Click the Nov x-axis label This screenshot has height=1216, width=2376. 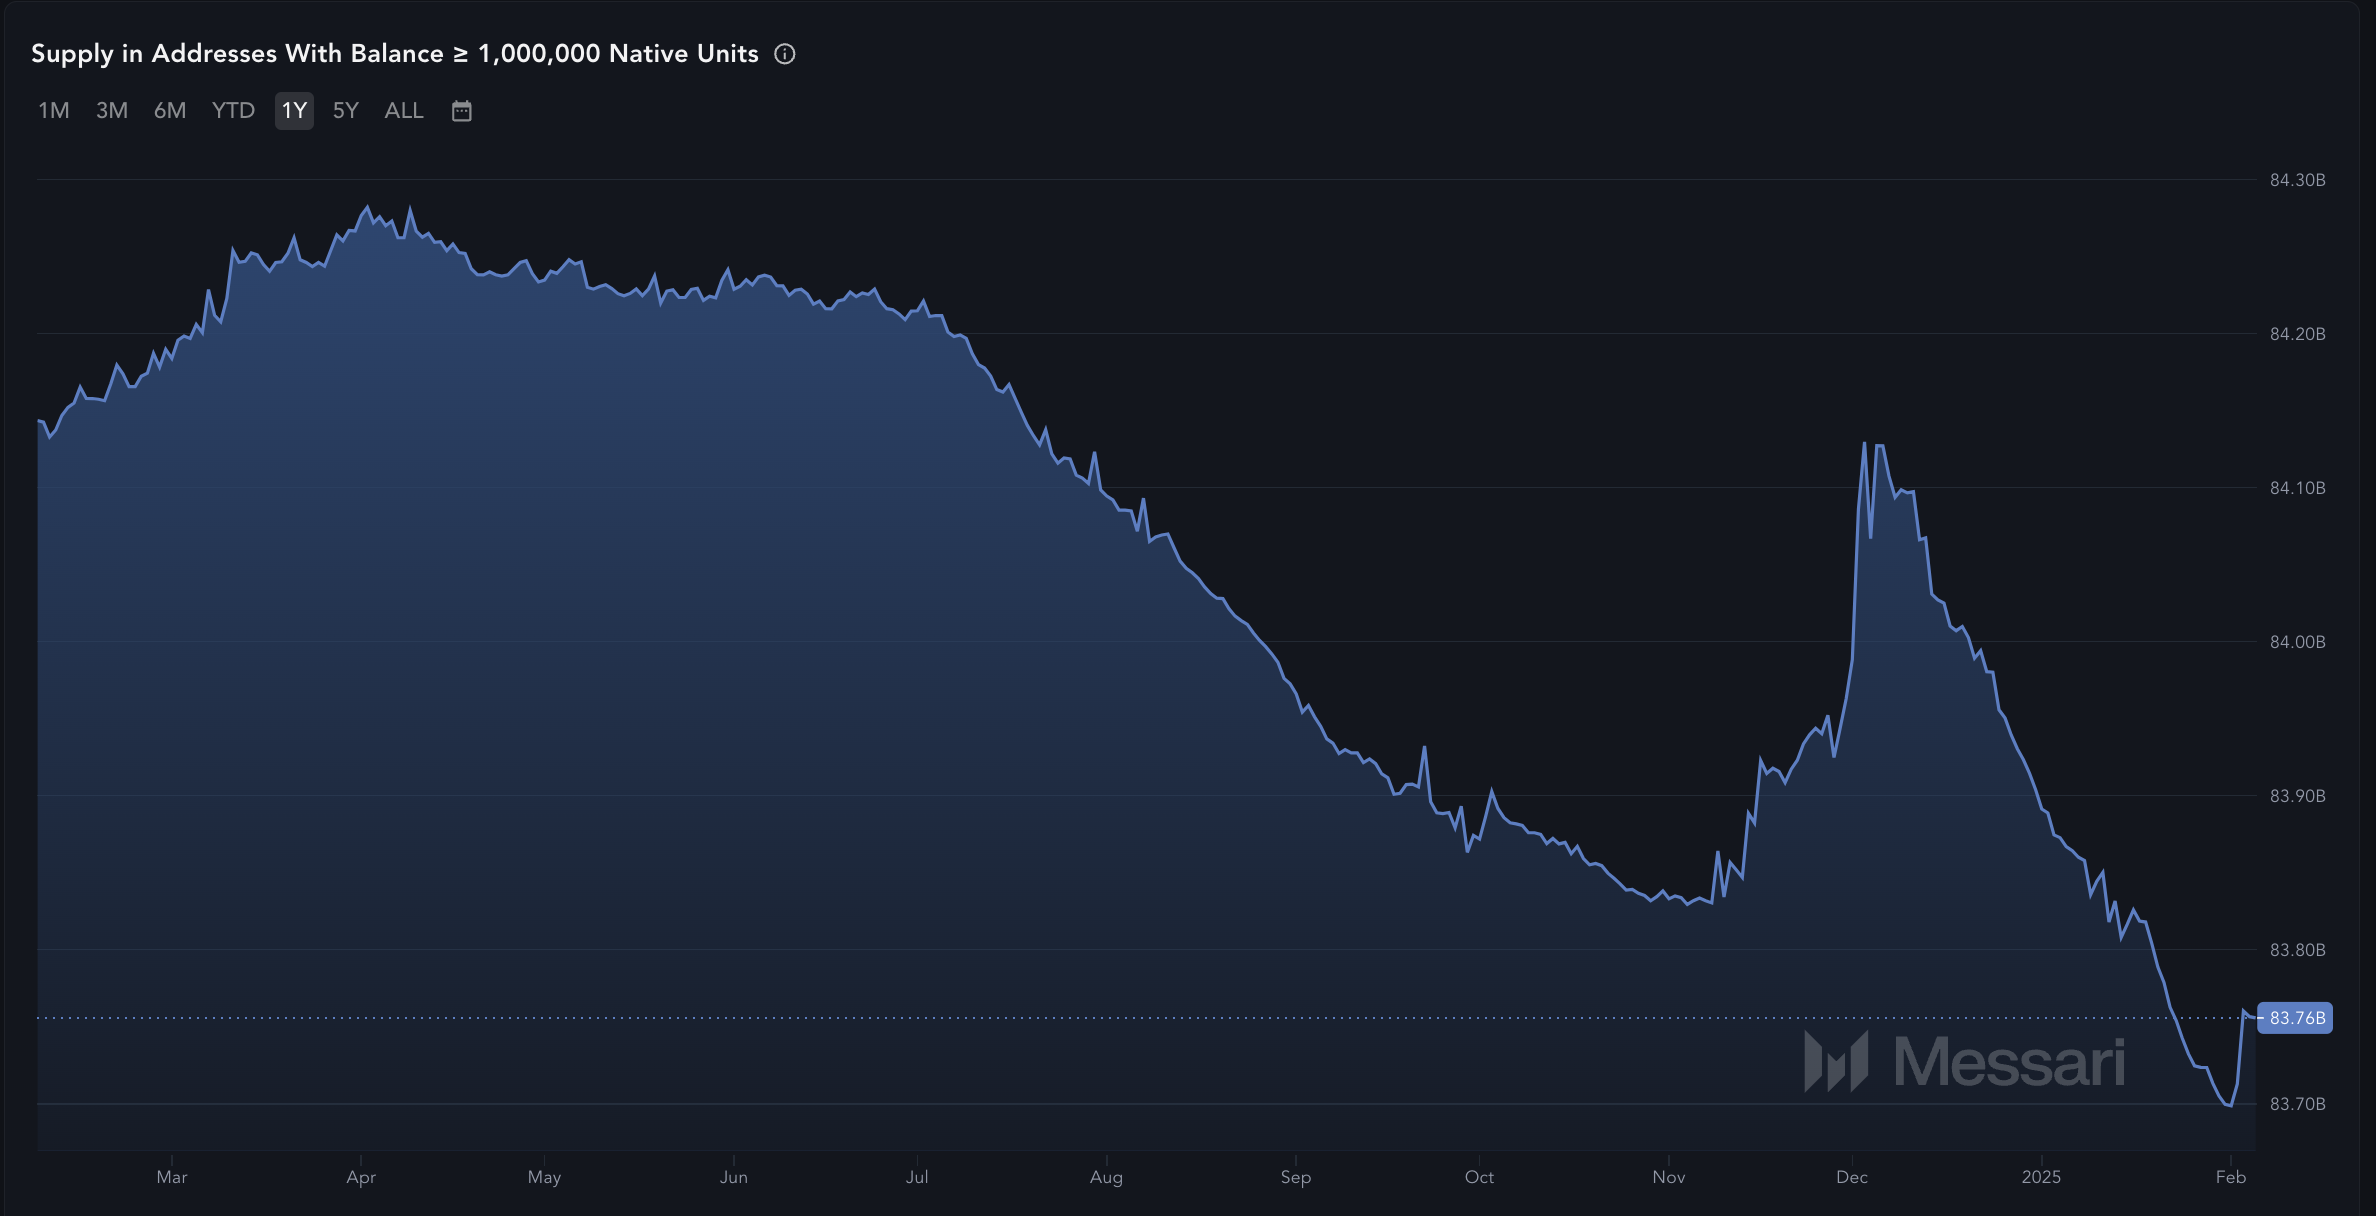(x=1669, y=1177)
